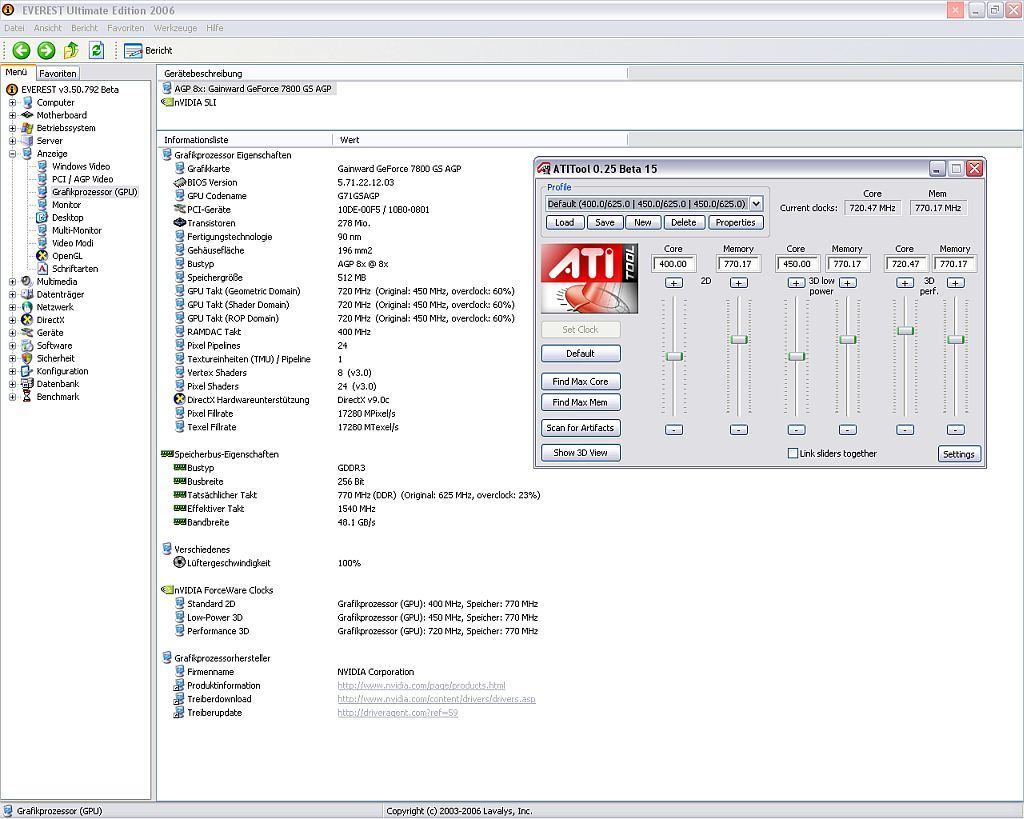Image resolution: width=1024 pixels, height=819 pixels.
Task: Open the Werkzeuge menu
Action: 174,28
